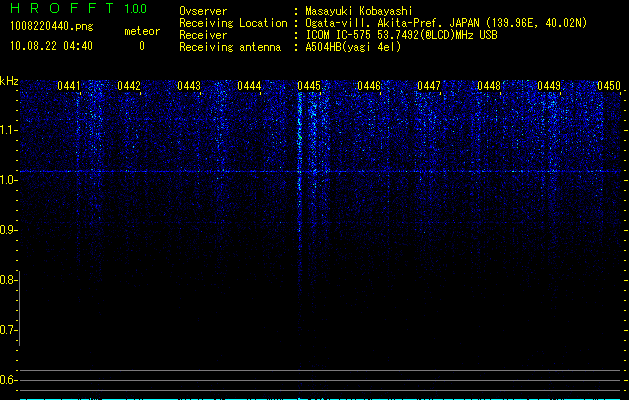
Task: Click the 0447 time marker
Action: coord(429,85)
